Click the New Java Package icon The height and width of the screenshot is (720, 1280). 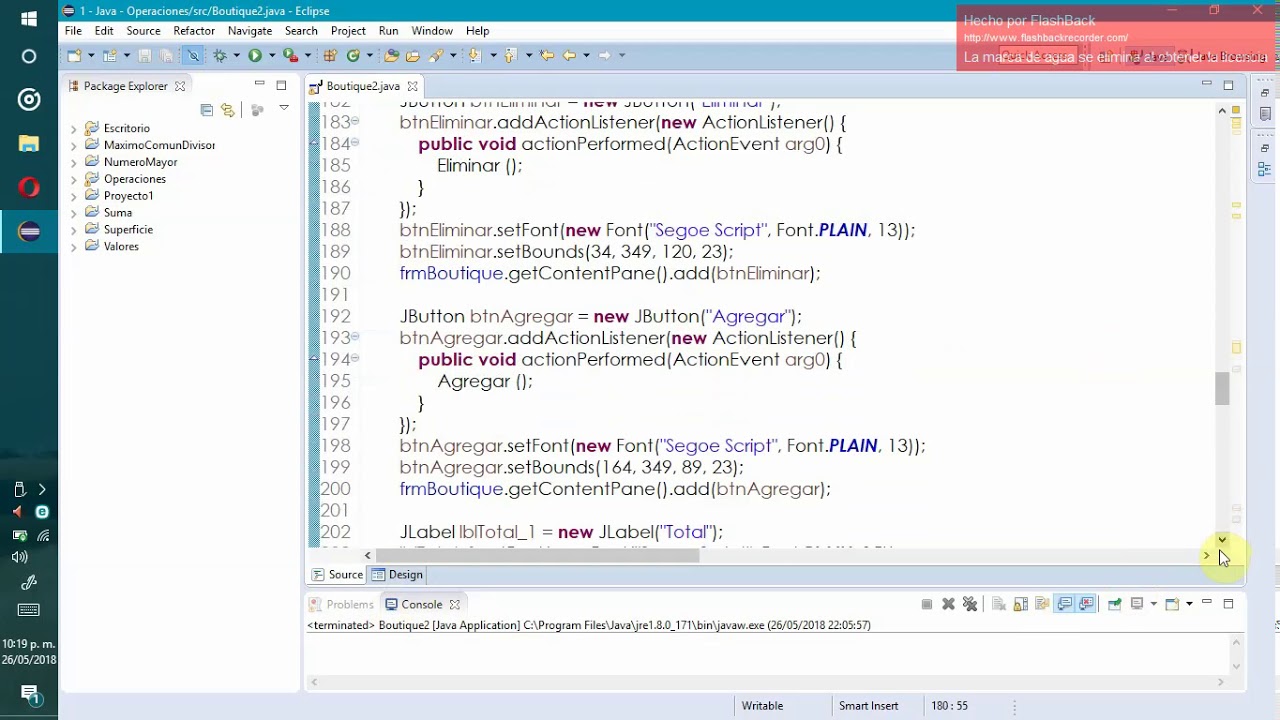point(330,55)
